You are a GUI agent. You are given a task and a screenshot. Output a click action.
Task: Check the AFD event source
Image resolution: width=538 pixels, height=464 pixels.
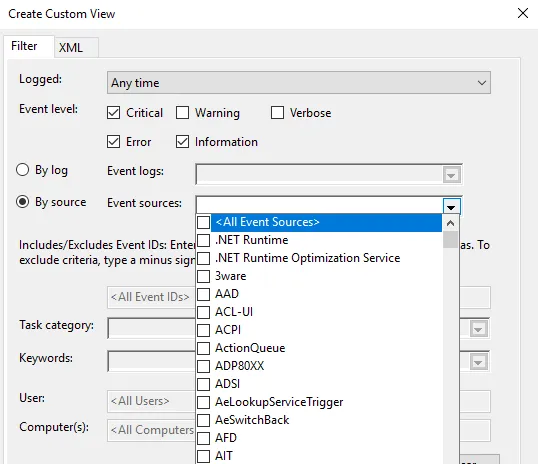pos(203,438)
